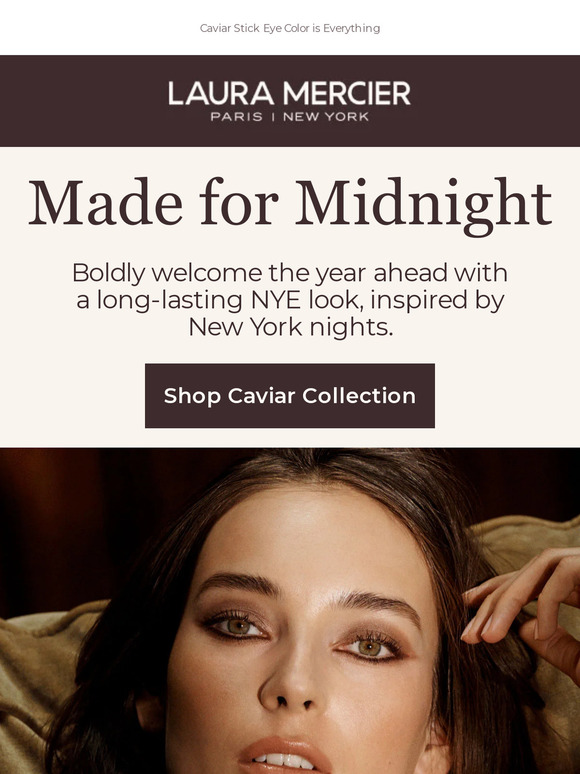The height and width of the screenshot is (774, 580).
Task: Open the Laura Mercier logo link
Action: (x=290, y=101)
